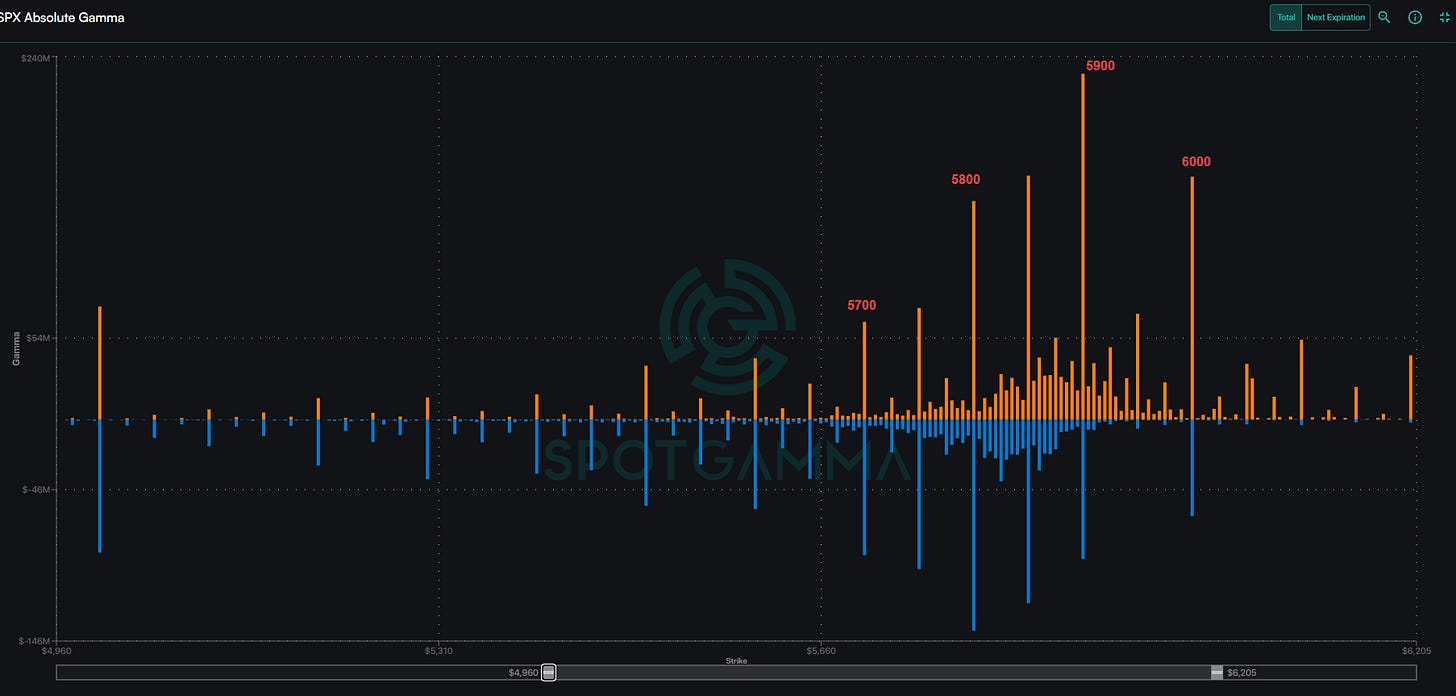Click the Gamma y-axis title
Screen dimensions: 1456x696
click(x=16, y=347)
